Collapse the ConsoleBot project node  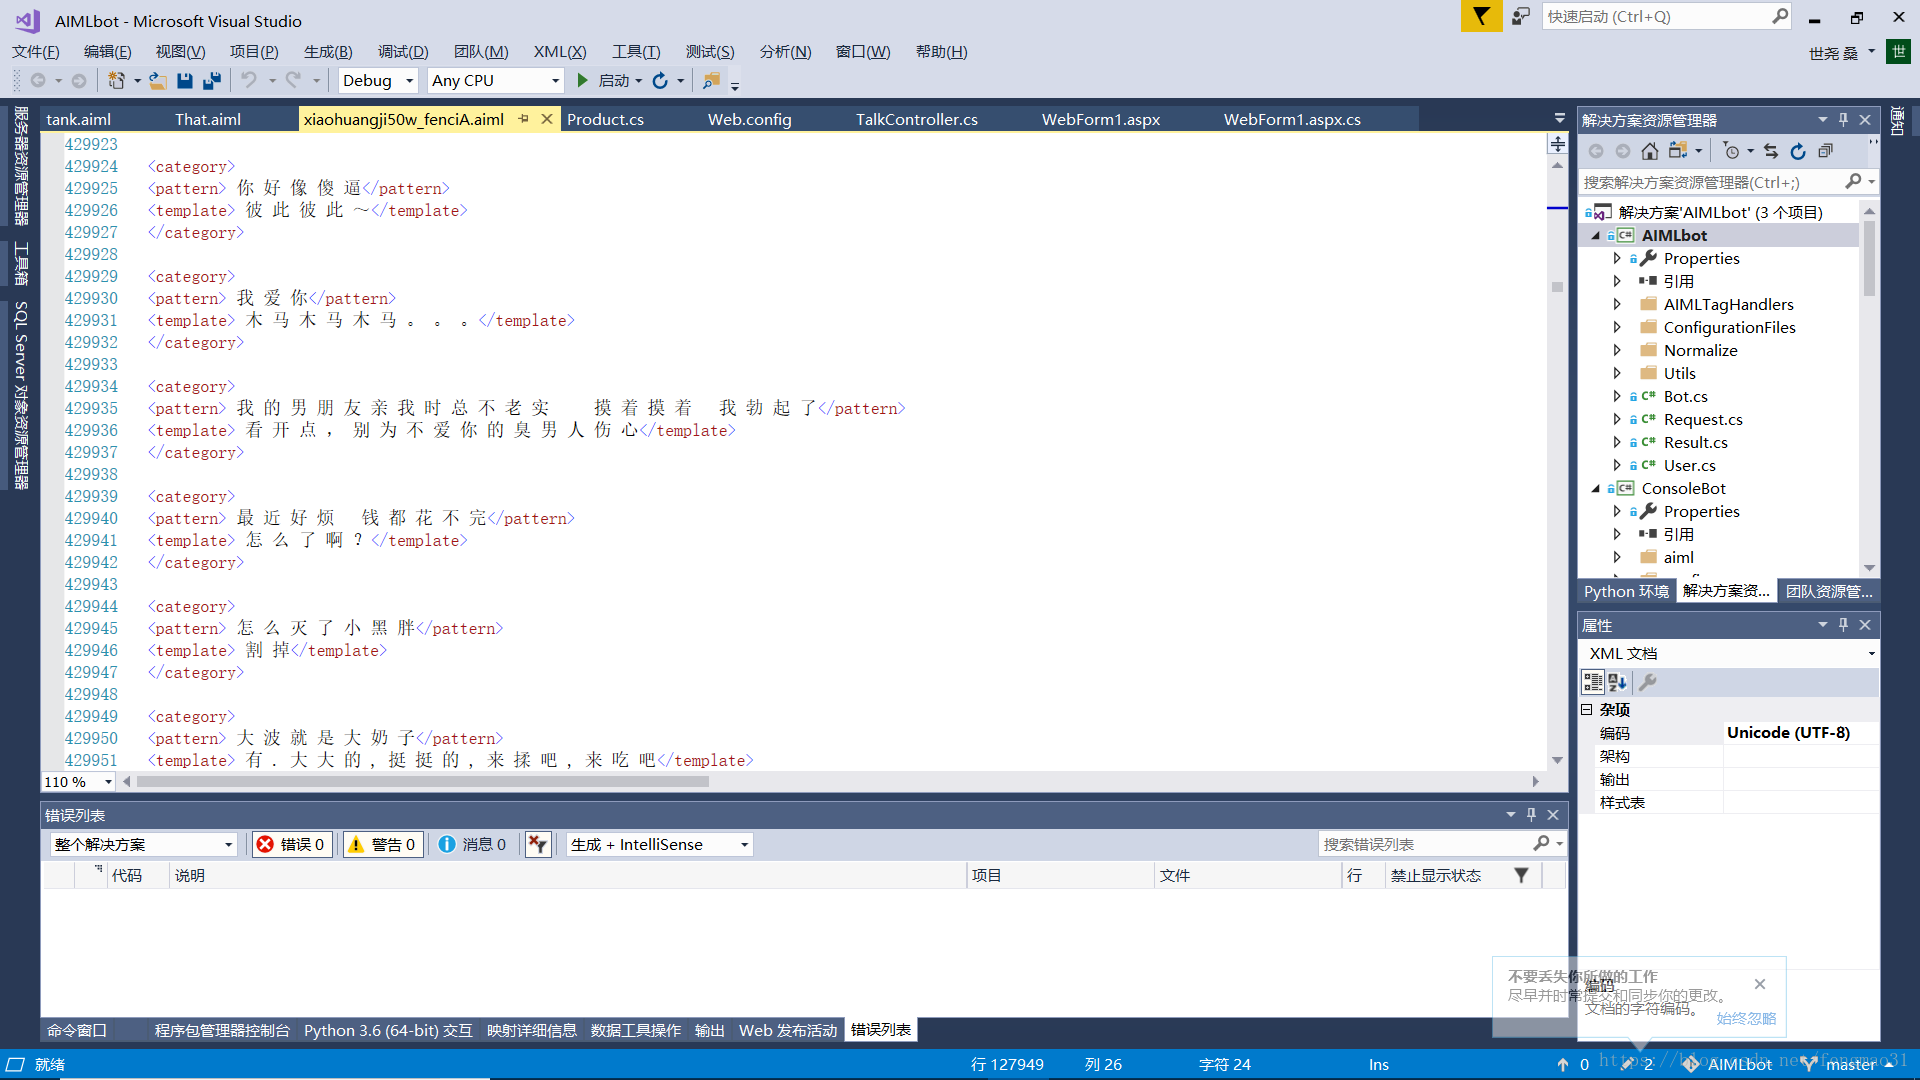coord(1596,489)
